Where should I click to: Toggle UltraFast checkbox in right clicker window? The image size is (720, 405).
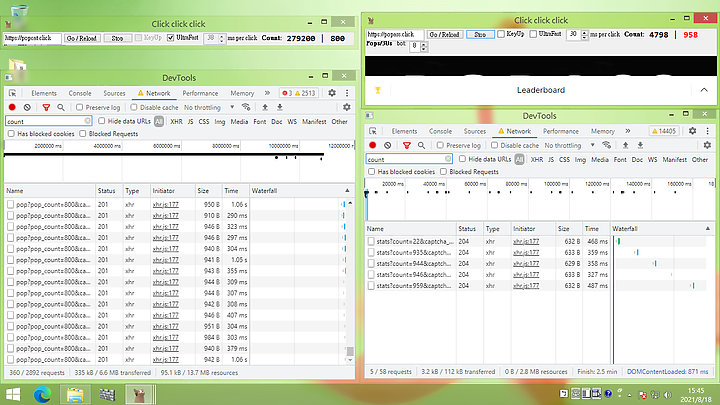533,34
